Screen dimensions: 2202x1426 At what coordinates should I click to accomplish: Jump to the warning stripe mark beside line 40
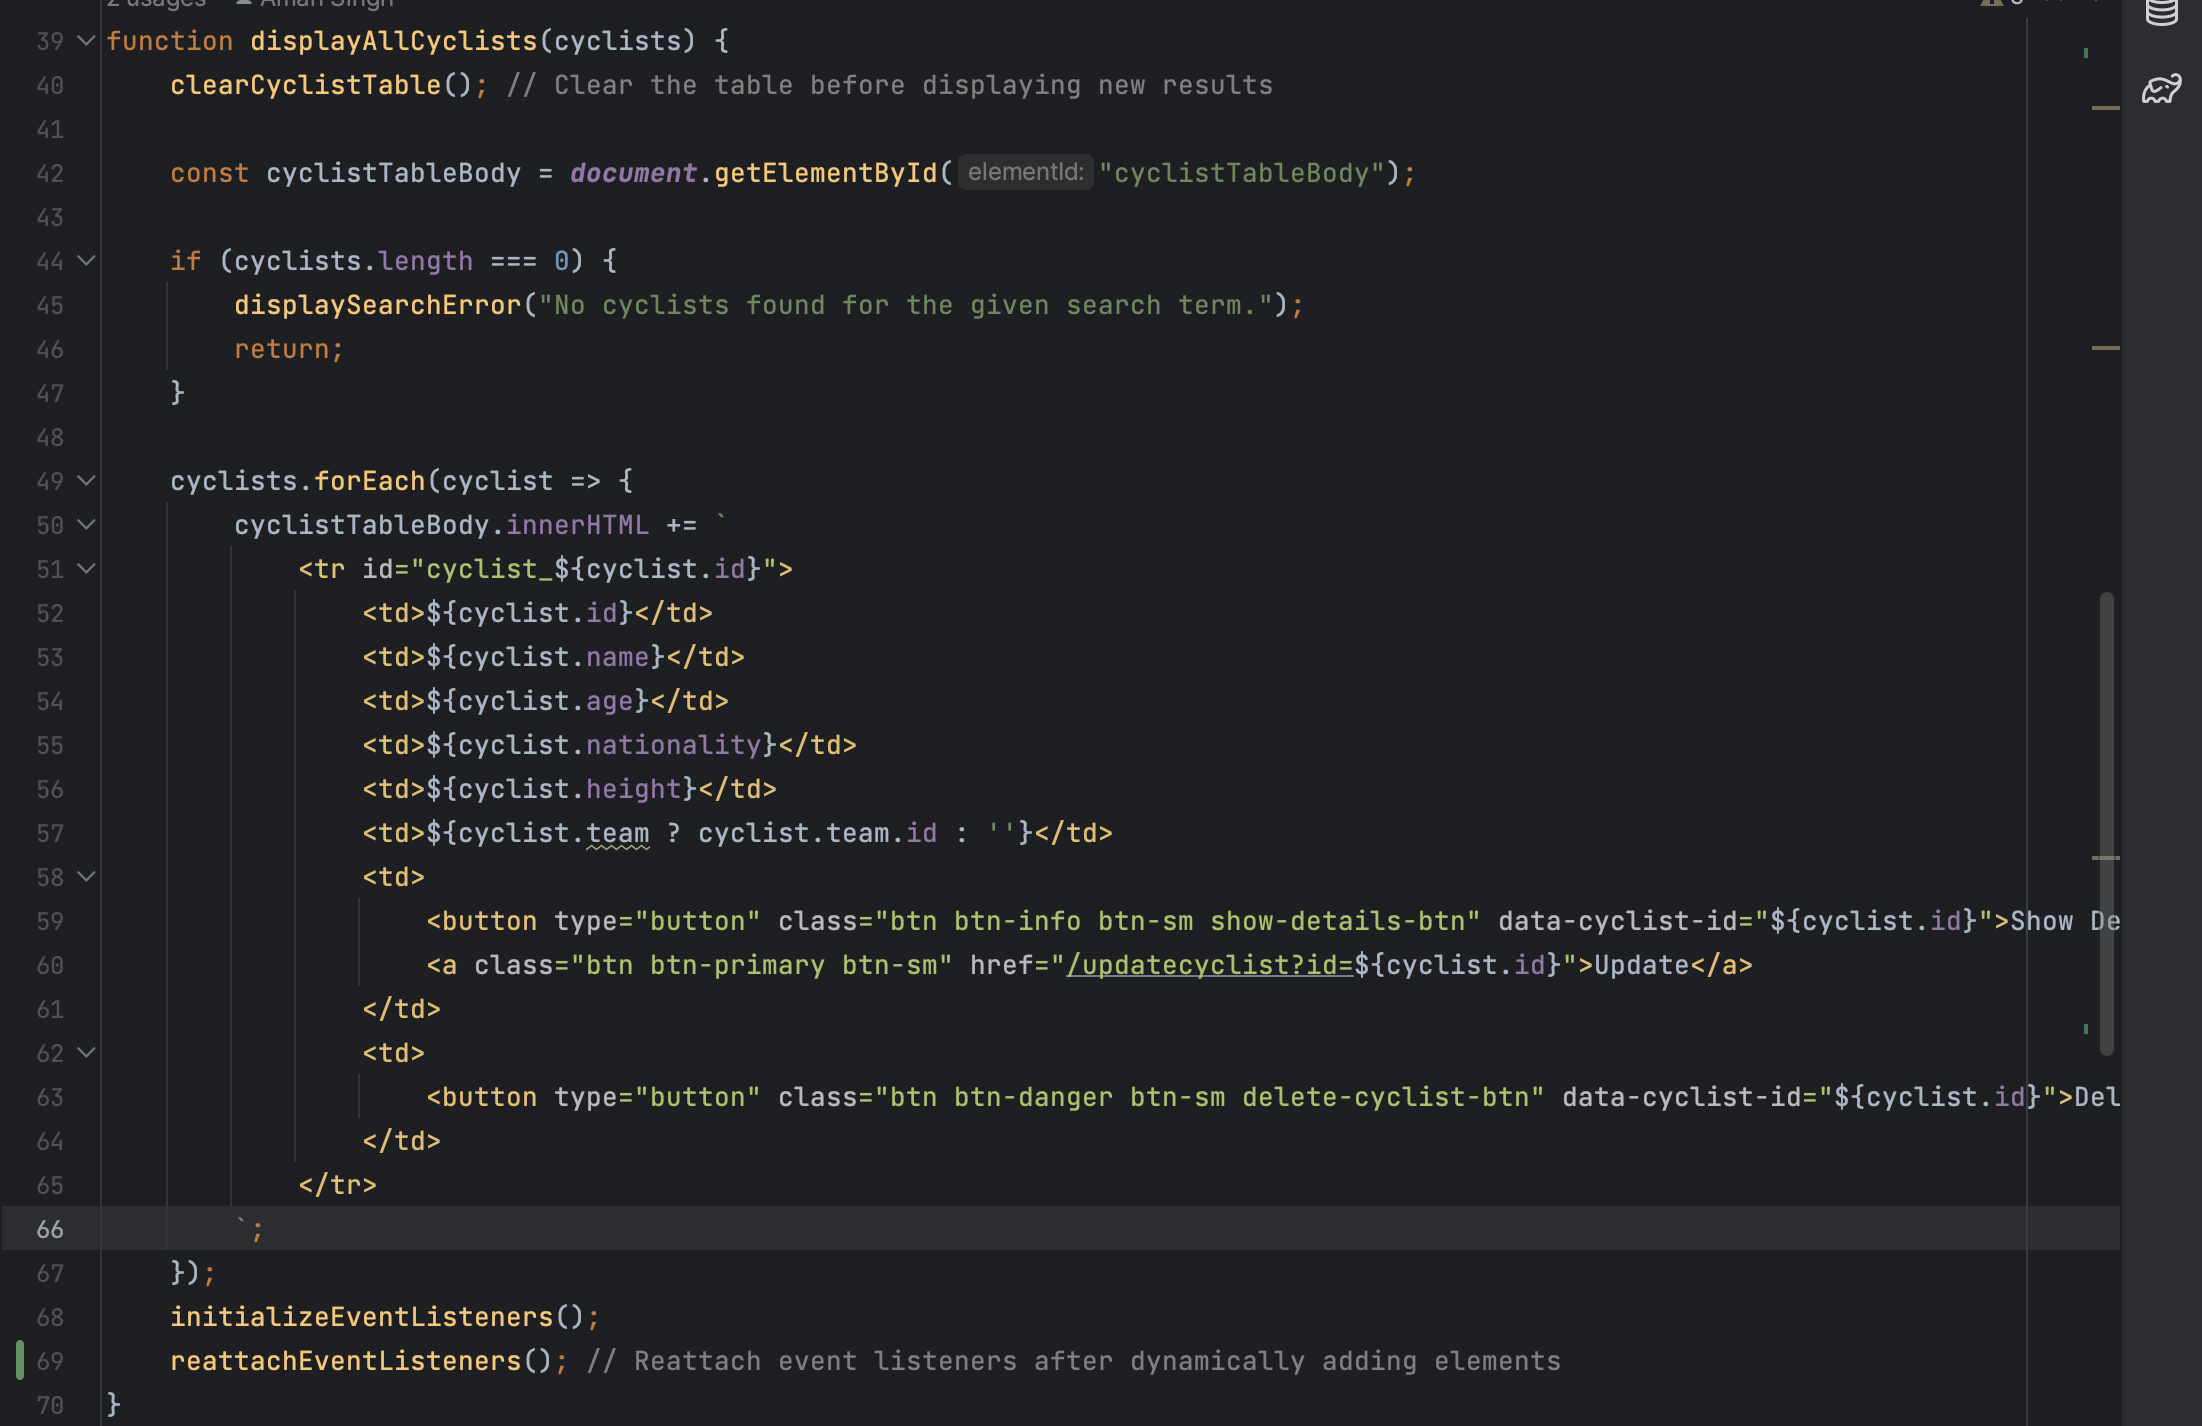tap(2105, 107)
